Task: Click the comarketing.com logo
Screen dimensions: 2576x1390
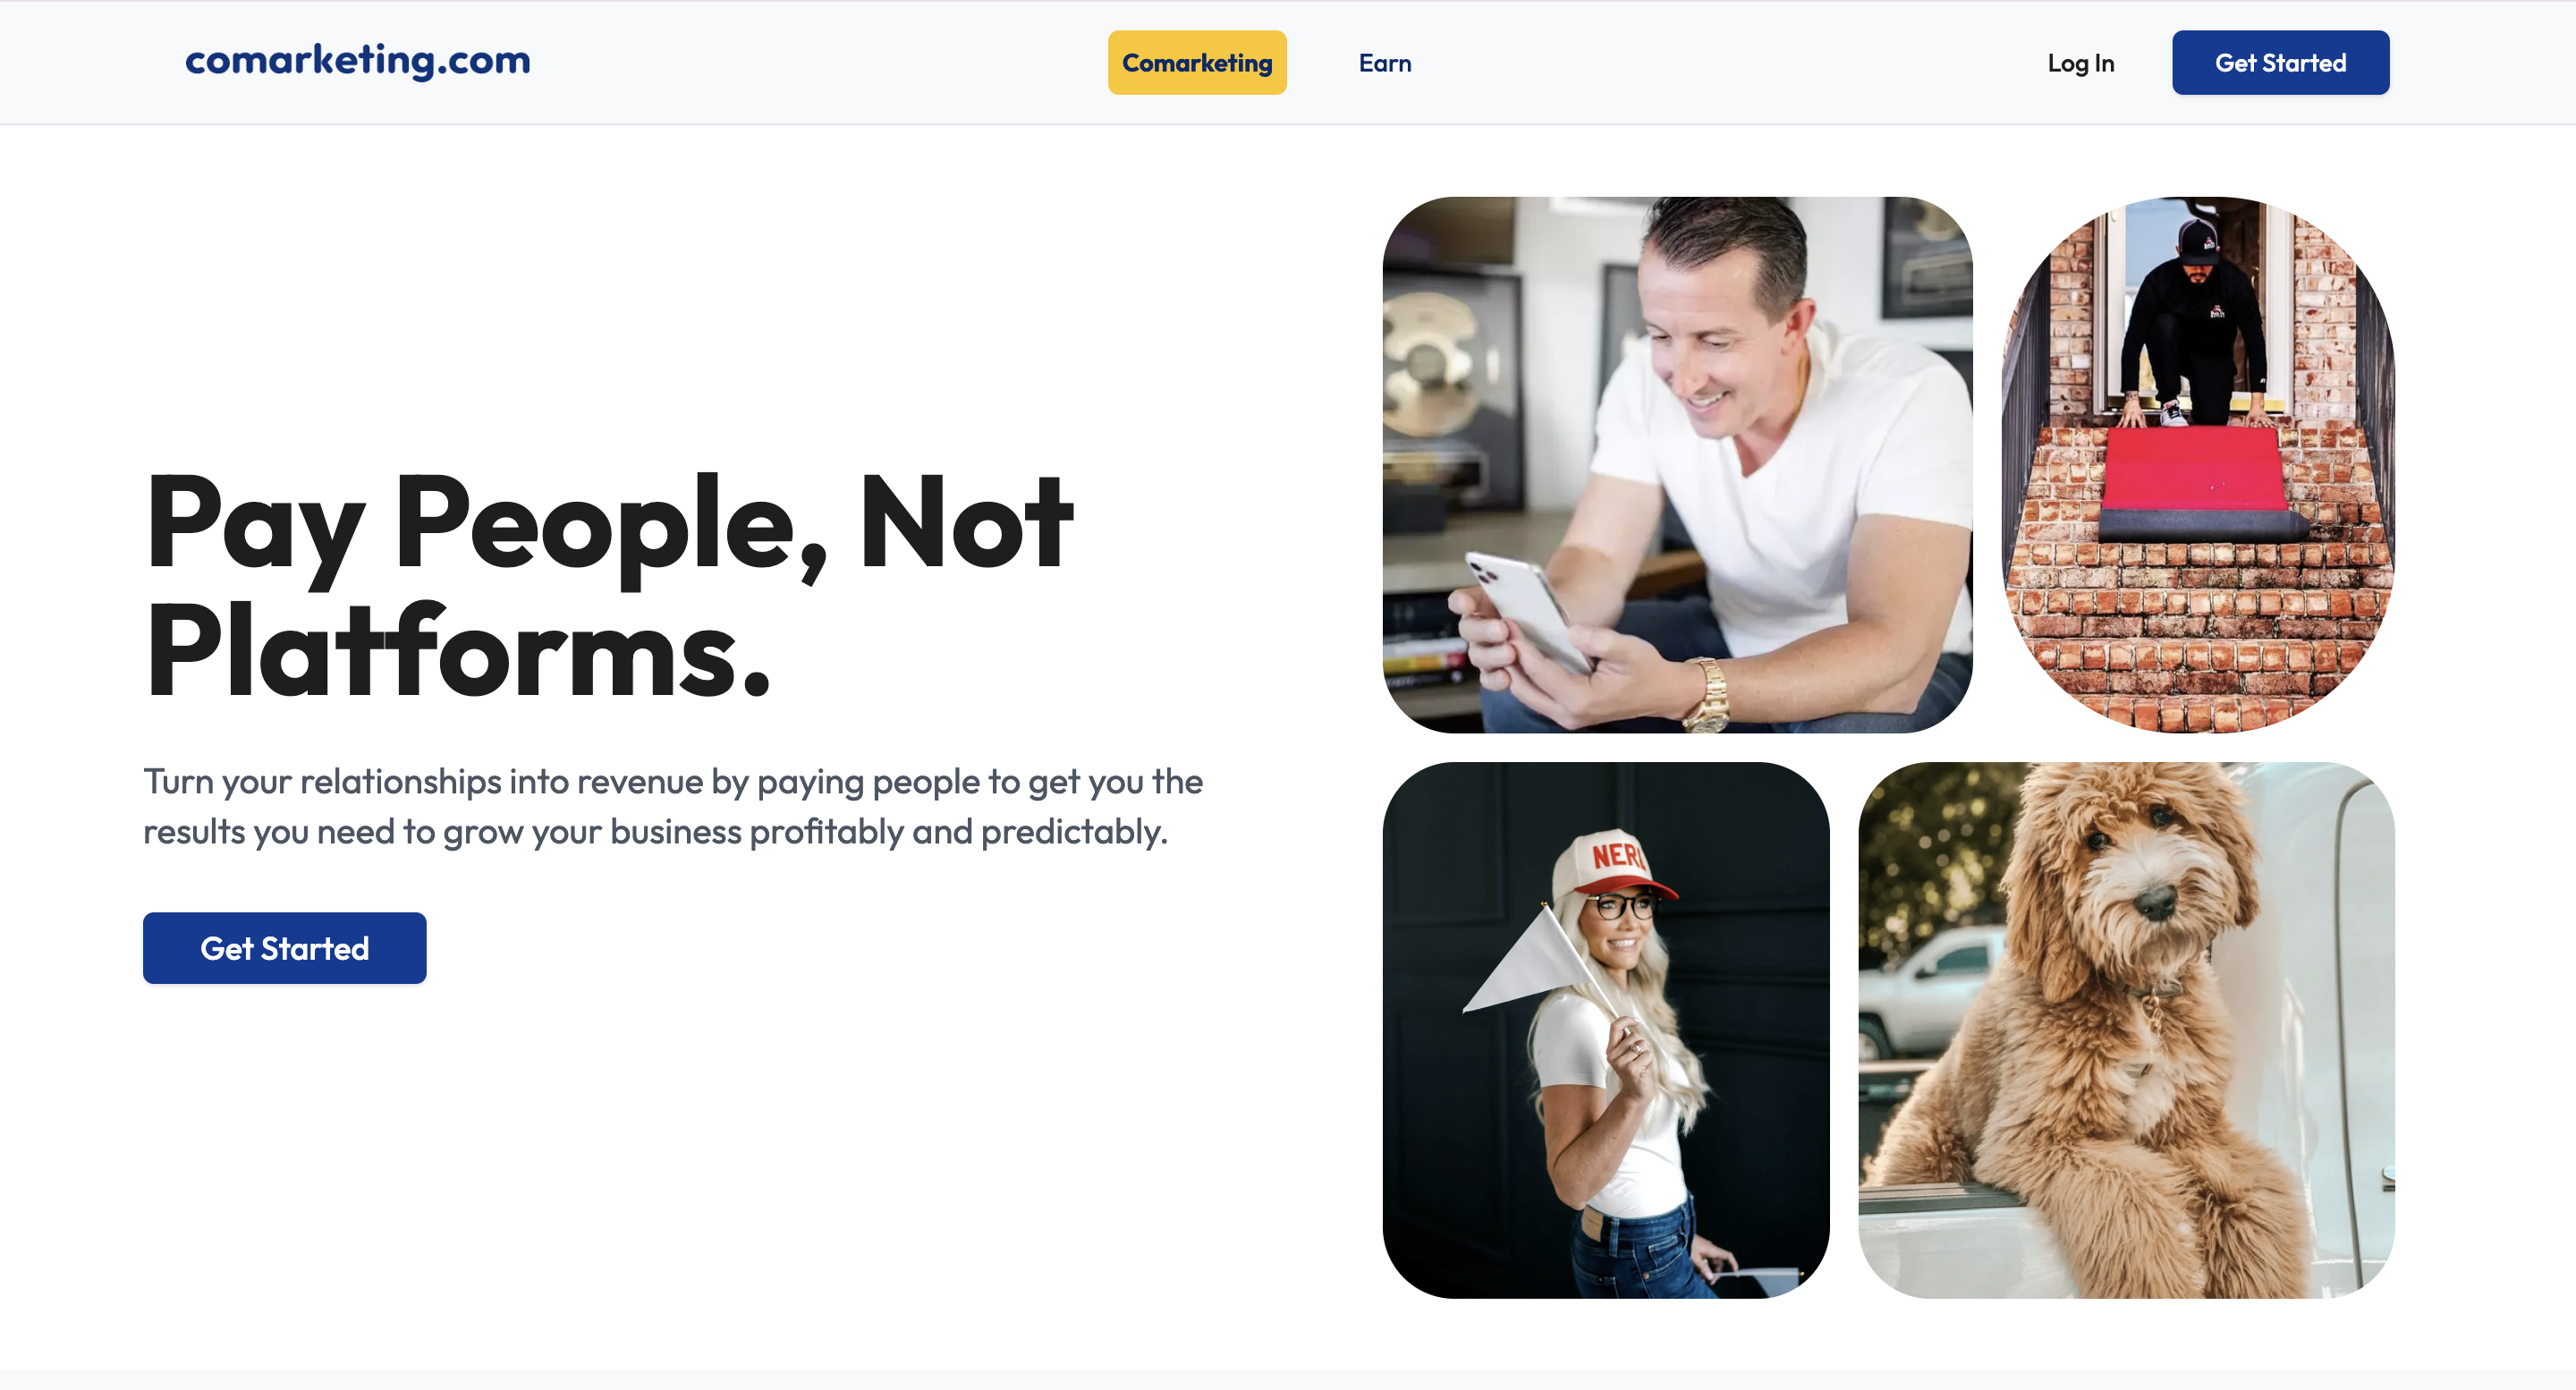Action: pyautogui.click(x=358, y=61)
